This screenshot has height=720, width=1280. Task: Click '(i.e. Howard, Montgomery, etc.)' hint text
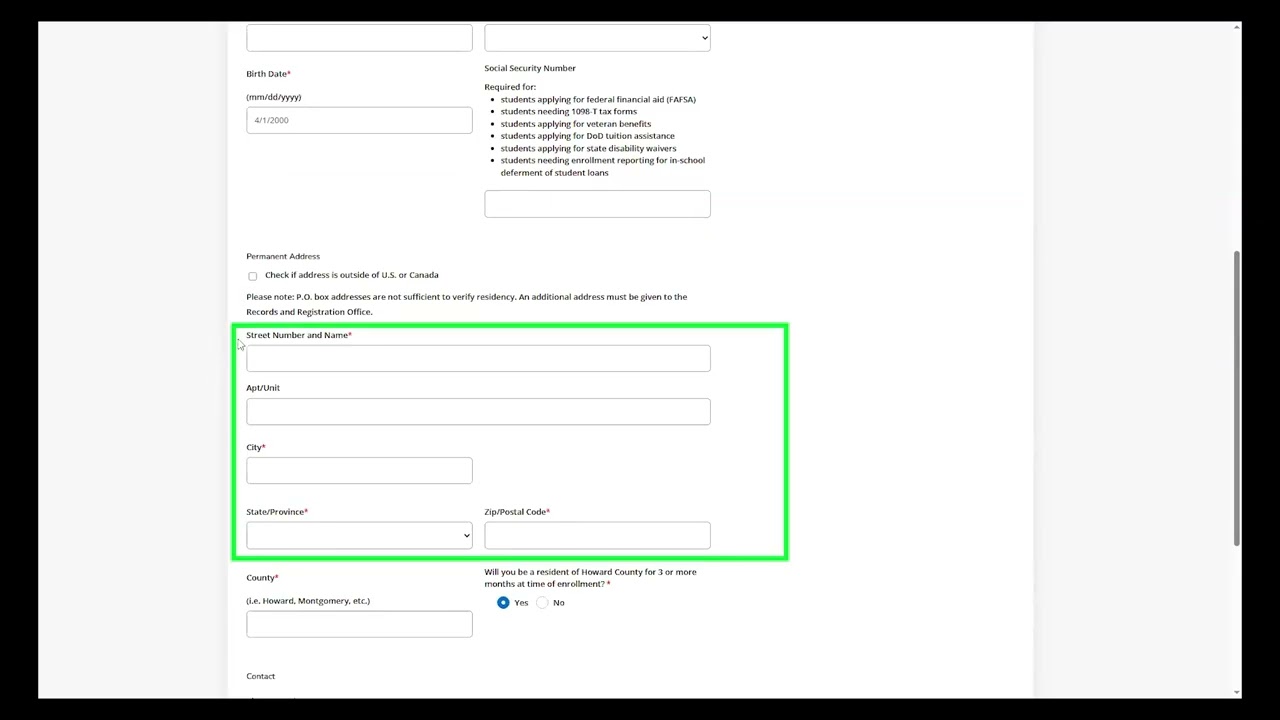pos(308,601)
